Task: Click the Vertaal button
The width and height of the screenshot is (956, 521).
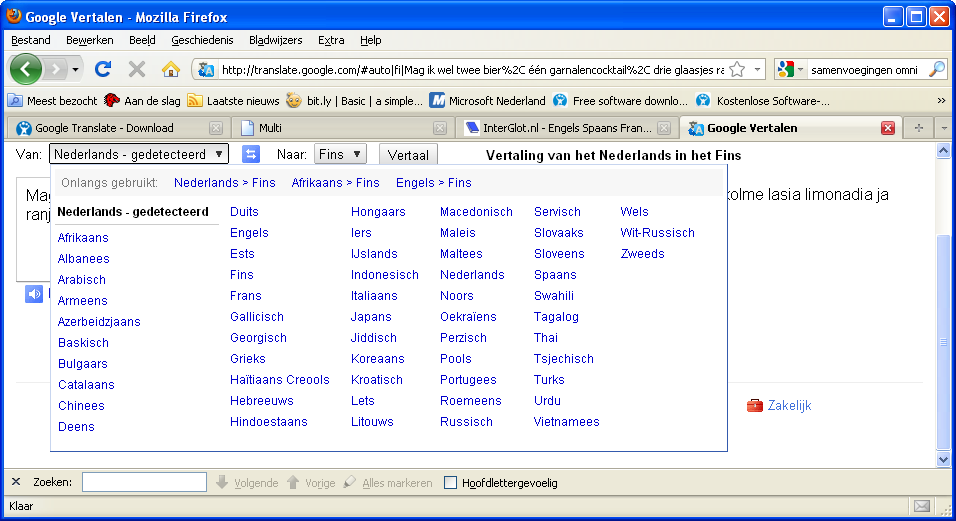Action: click(x=408, y=155)
